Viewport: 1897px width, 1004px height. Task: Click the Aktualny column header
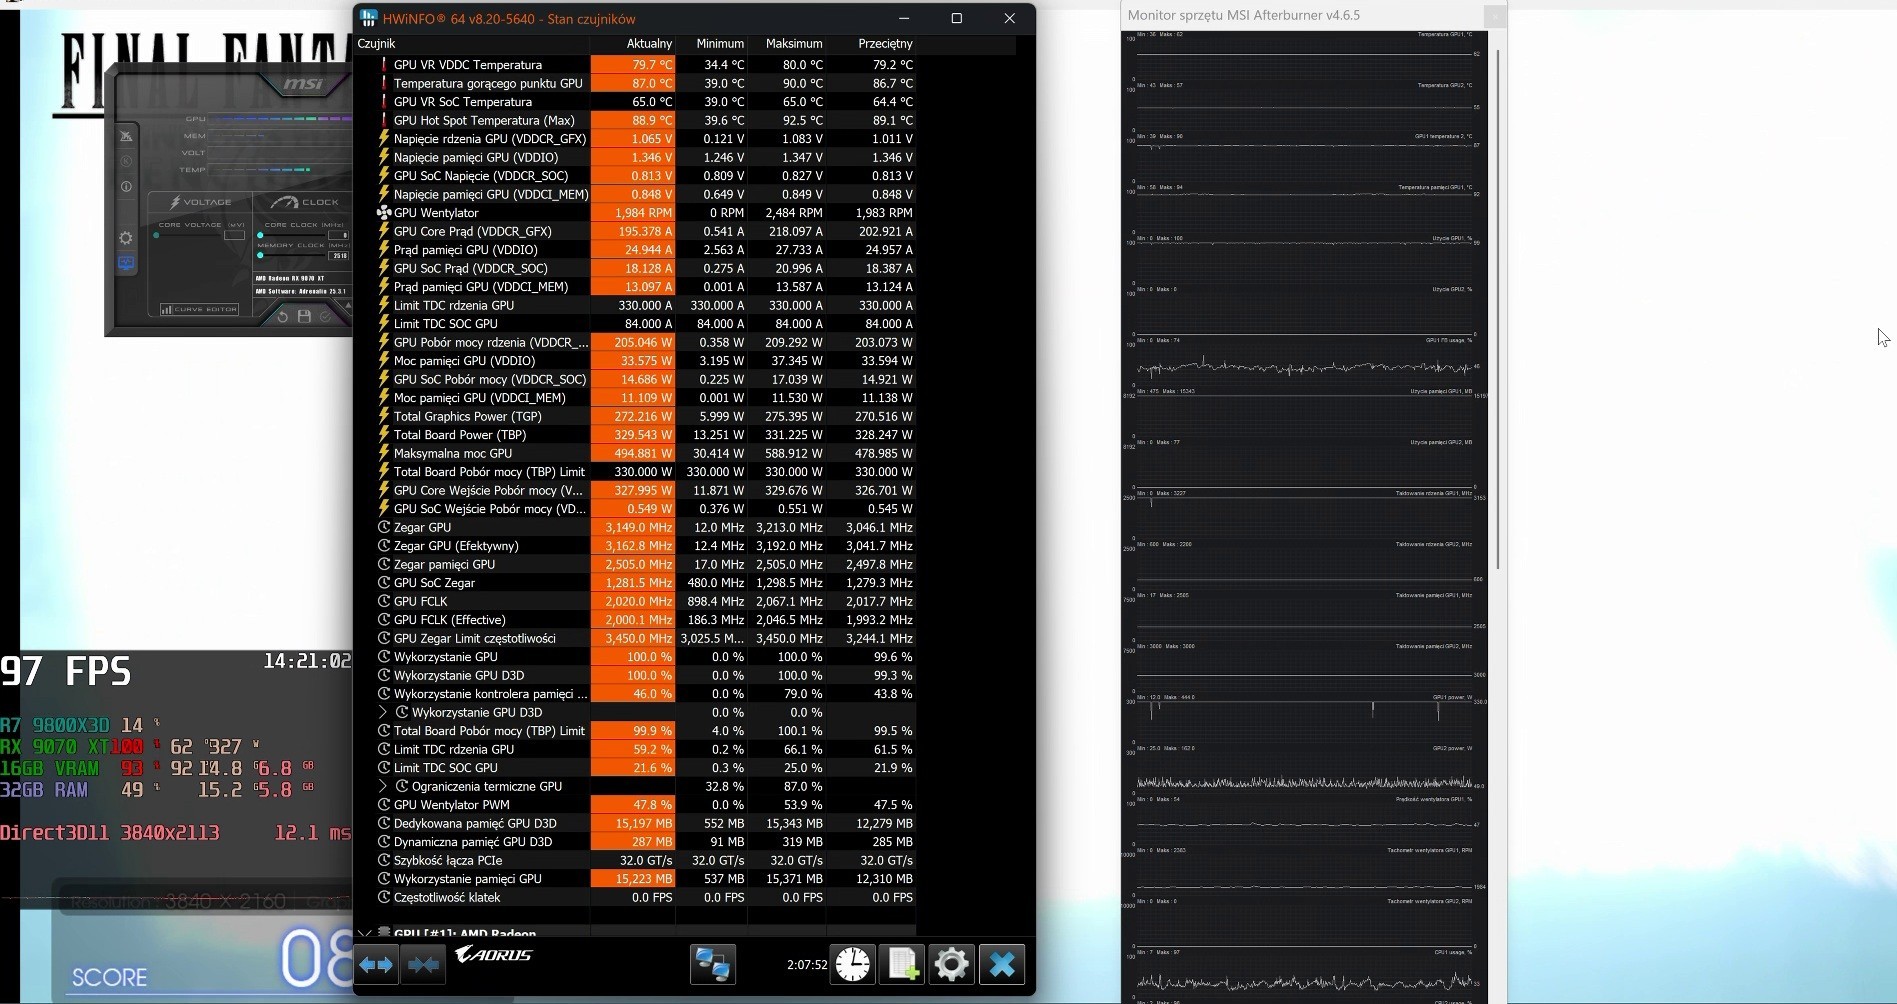[633, 44]
